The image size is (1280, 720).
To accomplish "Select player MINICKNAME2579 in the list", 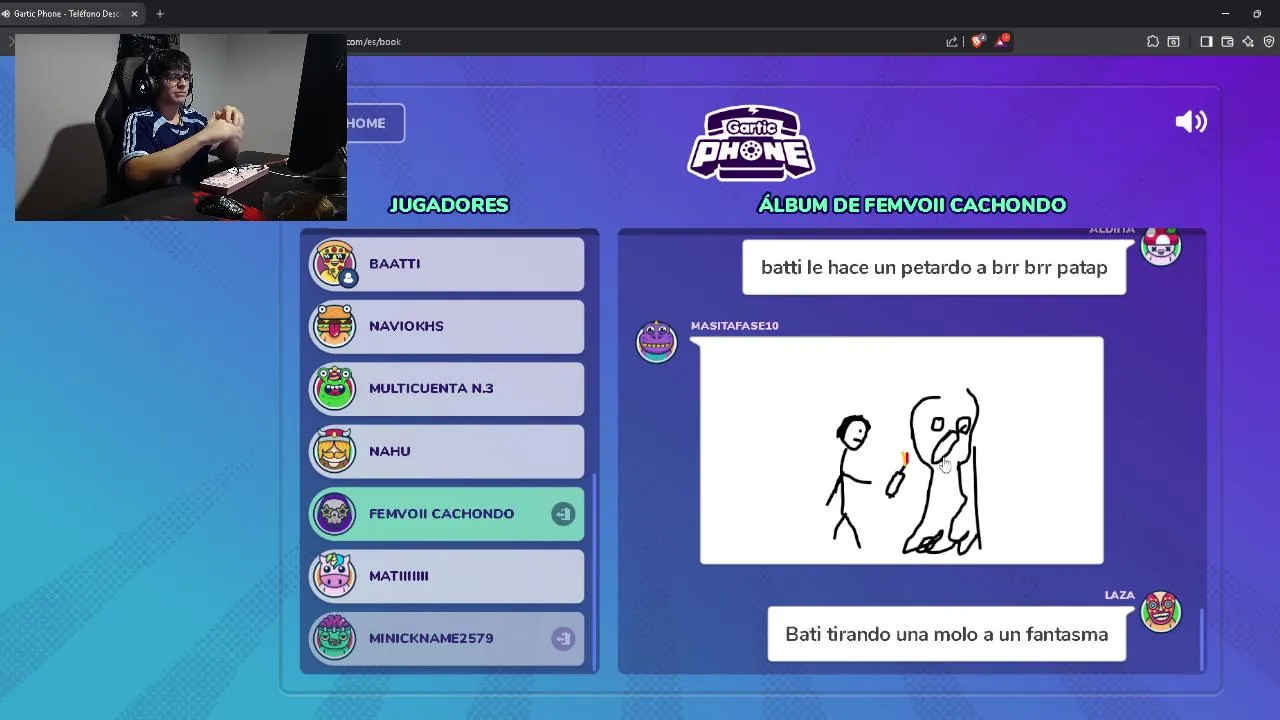I will click(447, 638).
